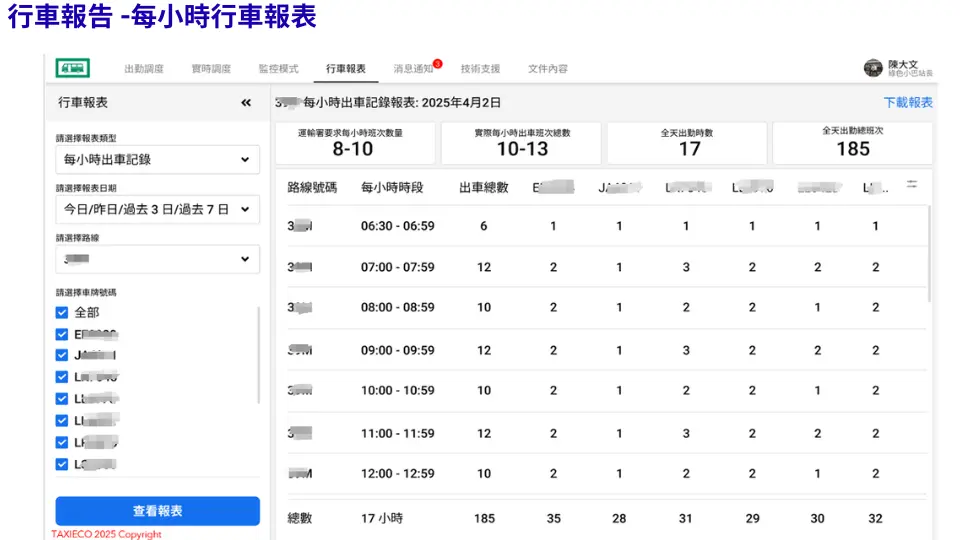Click the 185 total in the 總數 row
This screenshot has height=540, width=960.
(x=484, y=519)
